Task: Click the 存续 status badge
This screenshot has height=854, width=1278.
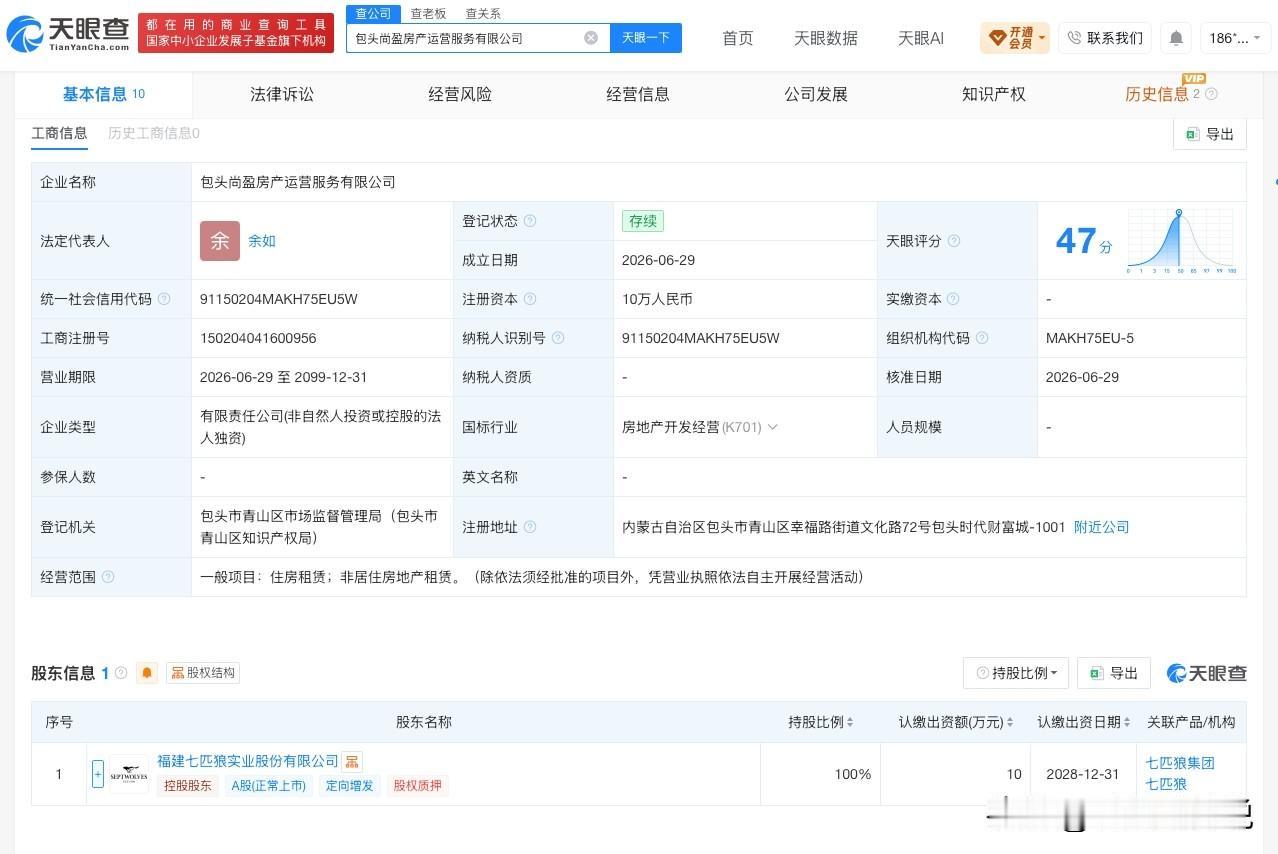Action: point(642,221)
